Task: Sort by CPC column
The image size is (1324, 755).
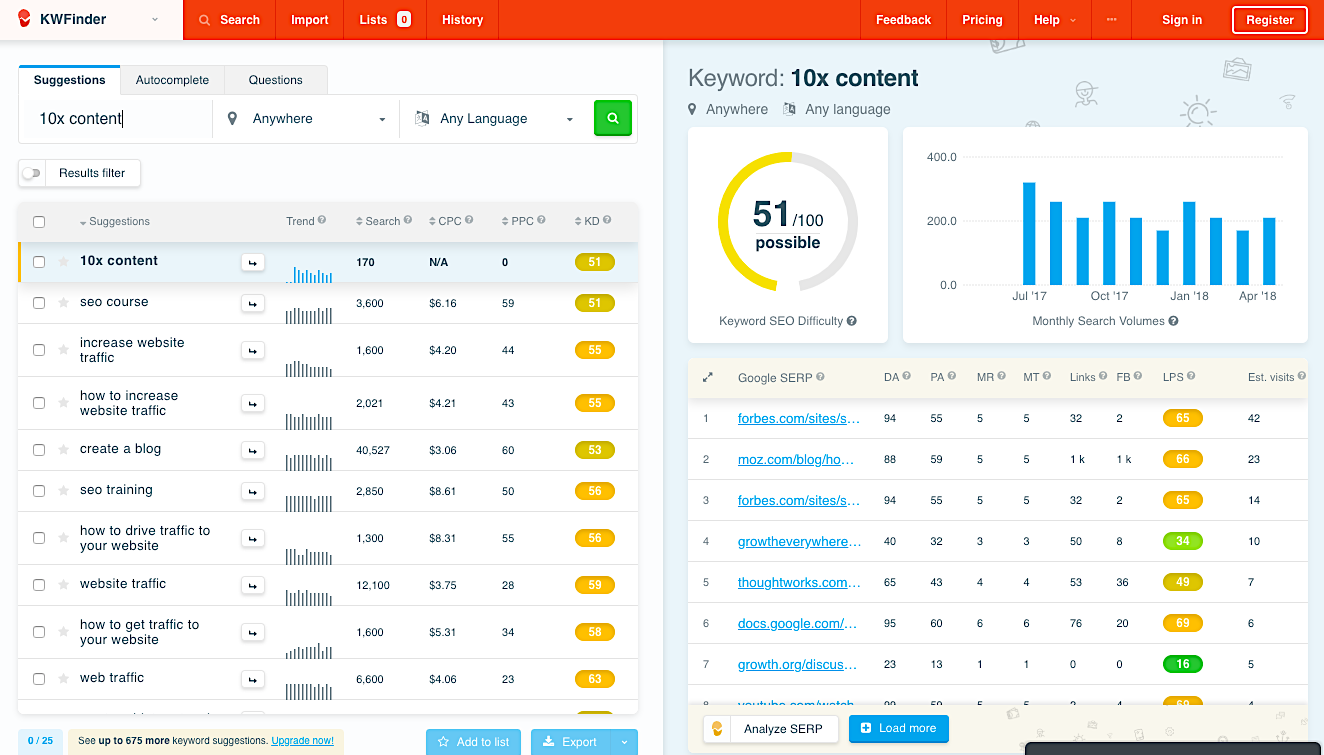Action: point(445,221)
